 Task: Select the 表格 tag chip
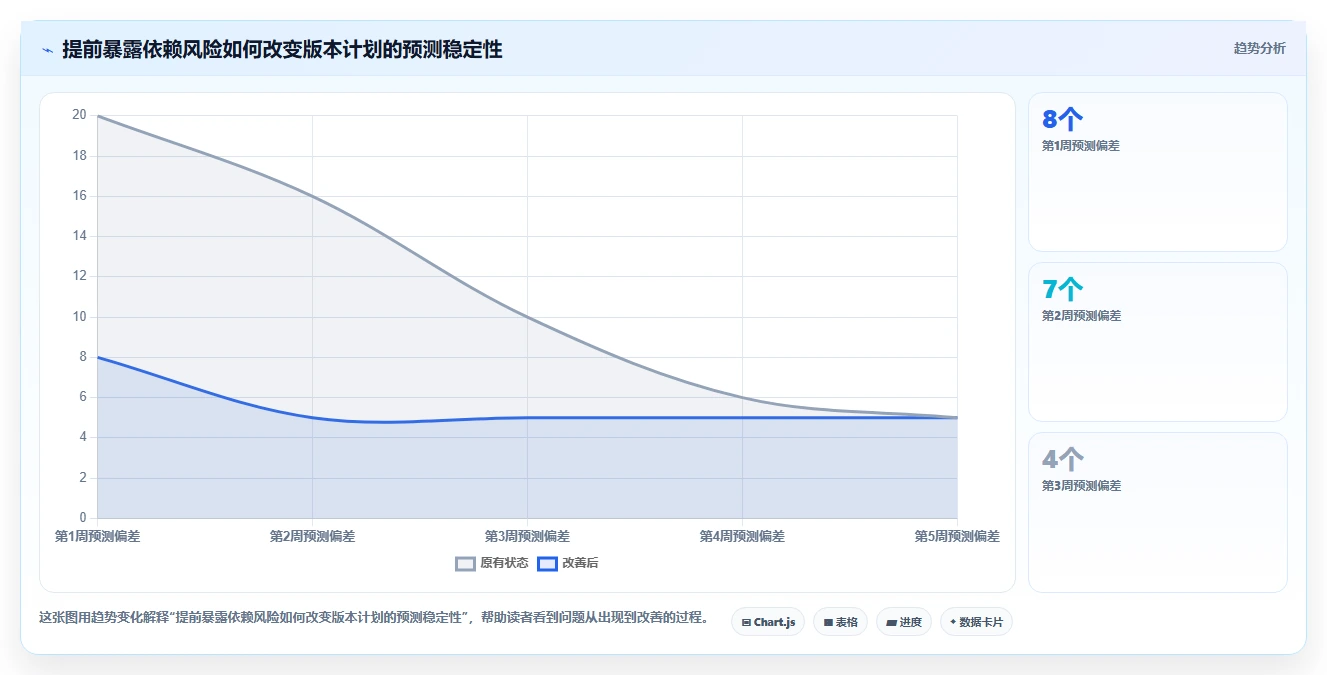point(840,622)
